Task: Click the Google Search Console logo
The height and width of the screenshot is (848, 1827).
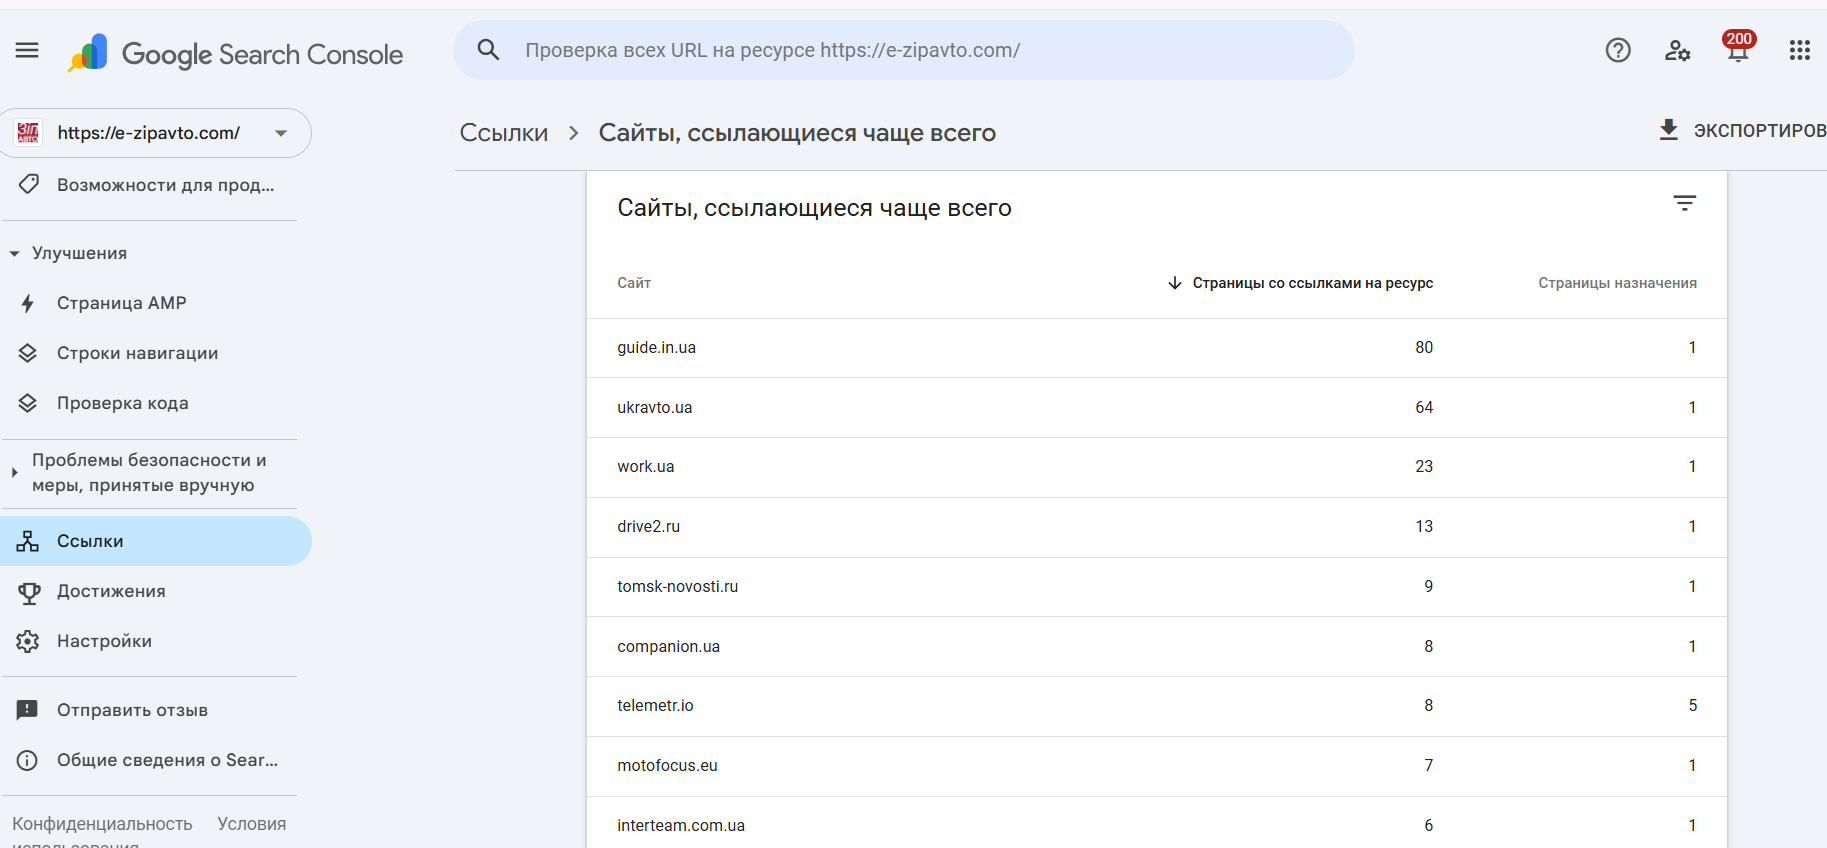Action: click(236, 54)
